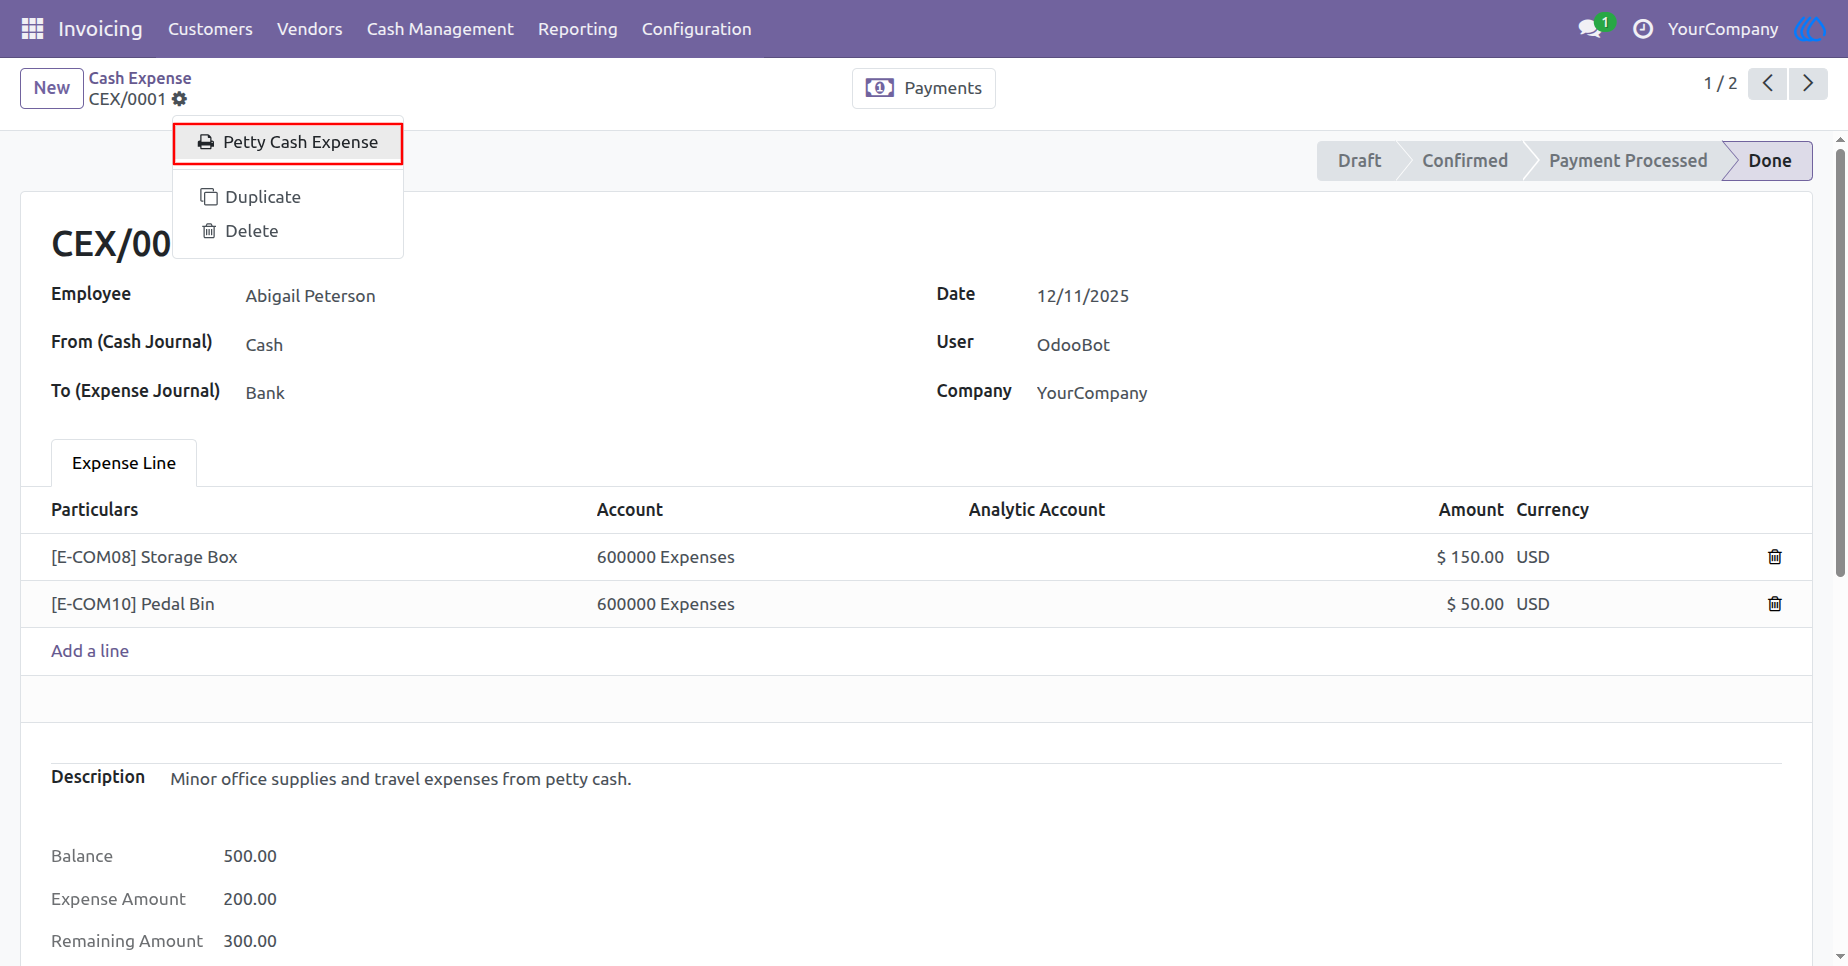The width and height of the screenshot is (1848, 966).
Task: Open the Reporting menu
Action: (578, 29)
